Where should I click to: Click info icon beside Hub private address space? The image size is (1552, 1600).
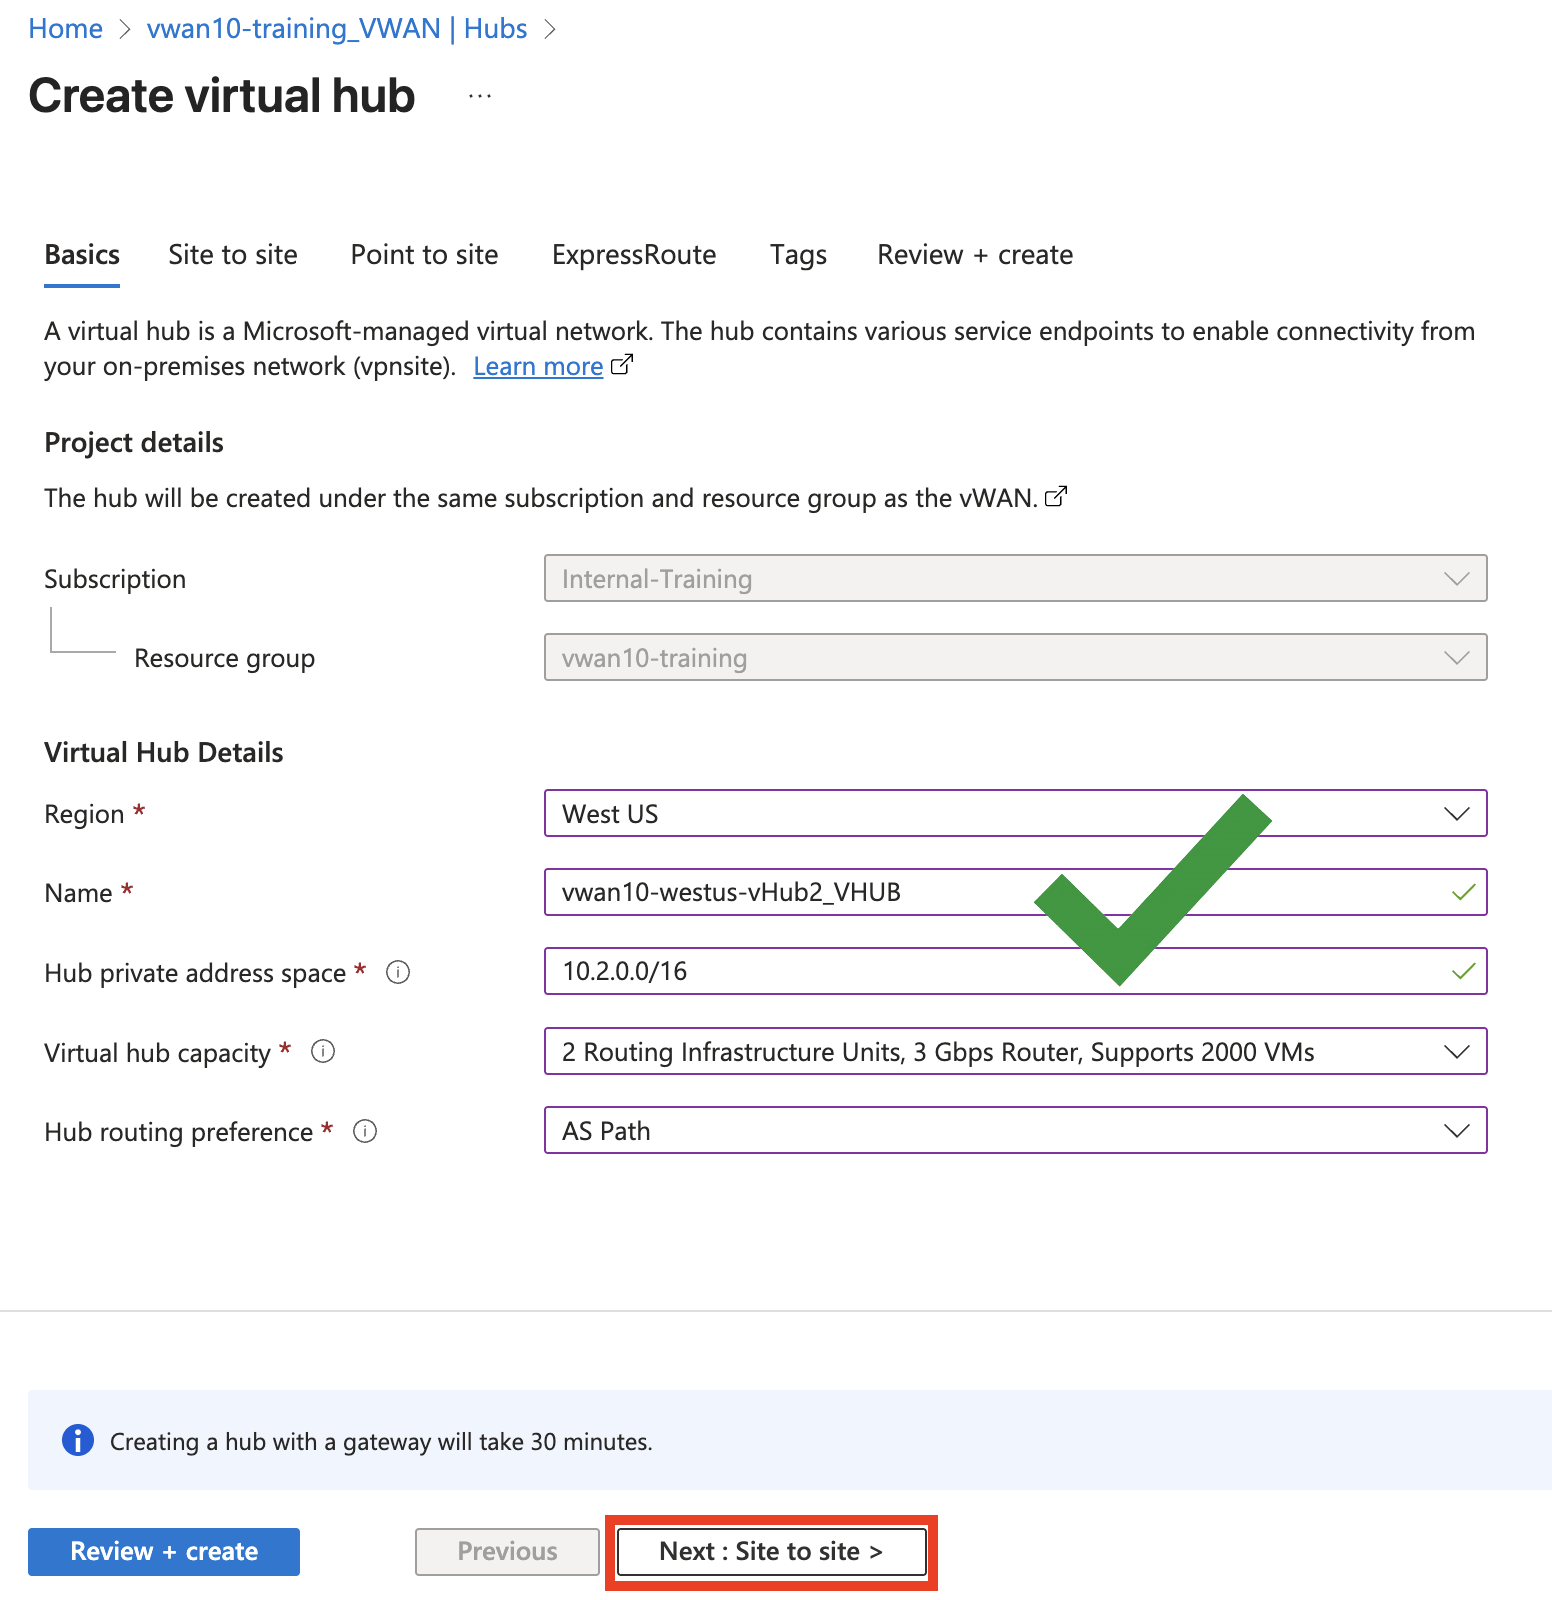[x=398, y=972]
